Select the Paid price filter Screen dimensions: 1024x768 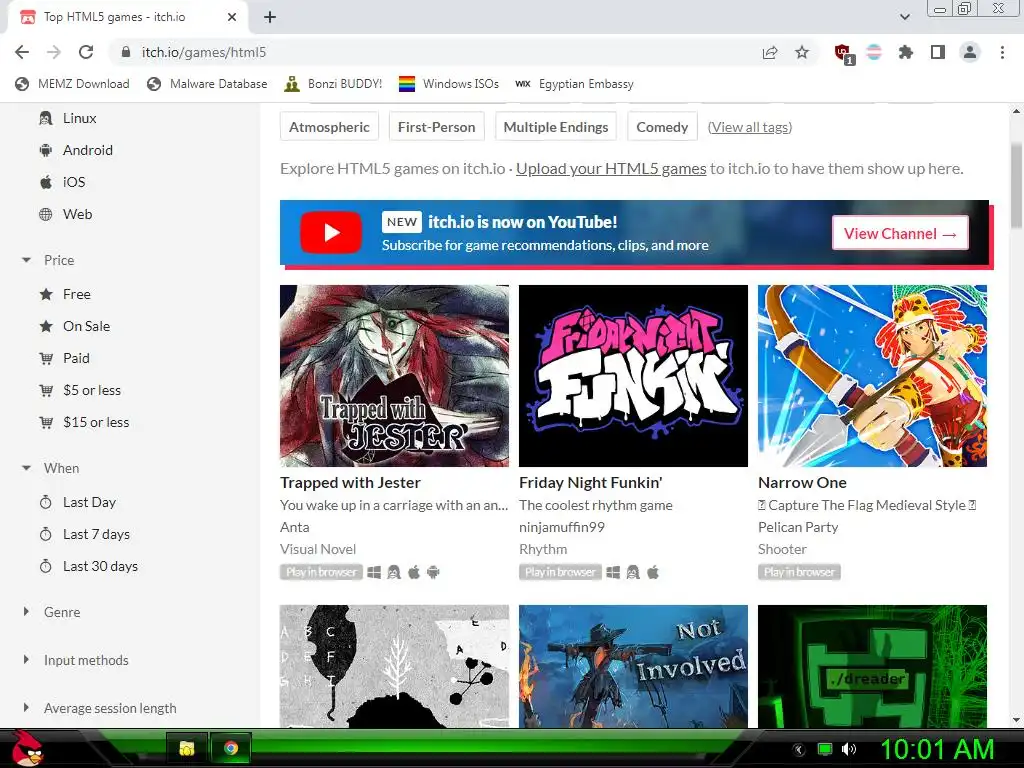[x=65, y=358]
